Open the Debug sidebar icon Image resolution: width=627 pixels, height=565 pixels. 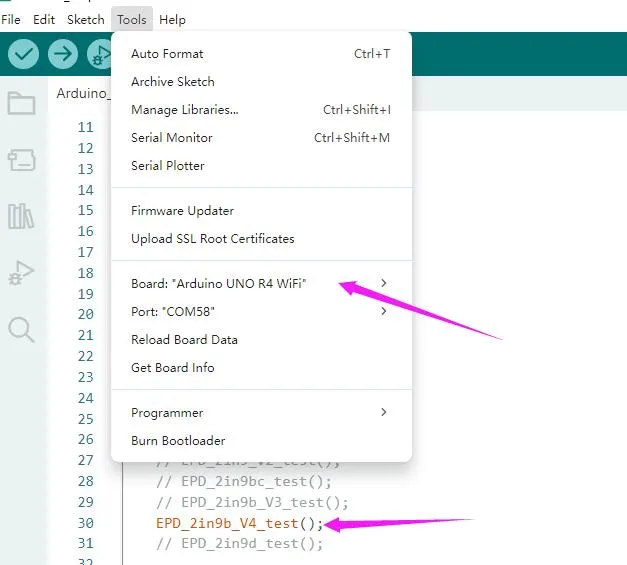21,273
